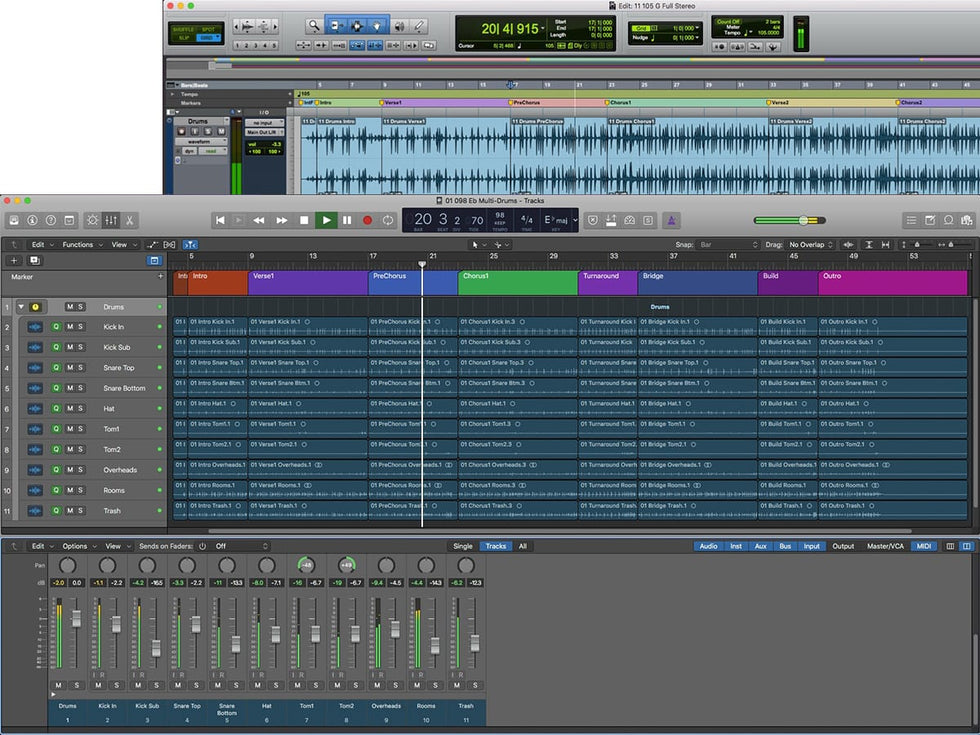Viewport: 980px width, 735px height.
Task: Toggle Cycle mode in the transport bar
Action: point(388,220)
